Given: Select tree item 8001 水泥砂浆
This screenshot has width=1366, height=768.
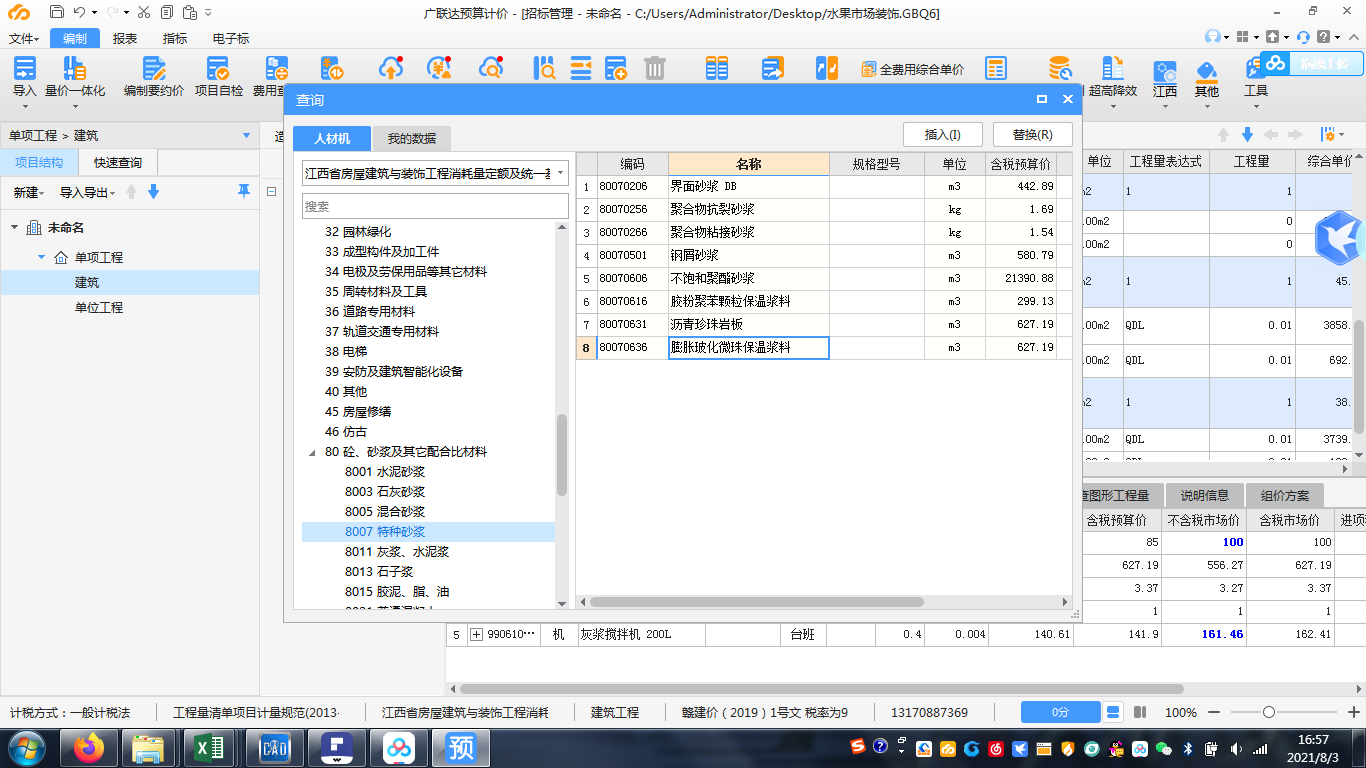Looking at the screenshot, I should [385, 471].
